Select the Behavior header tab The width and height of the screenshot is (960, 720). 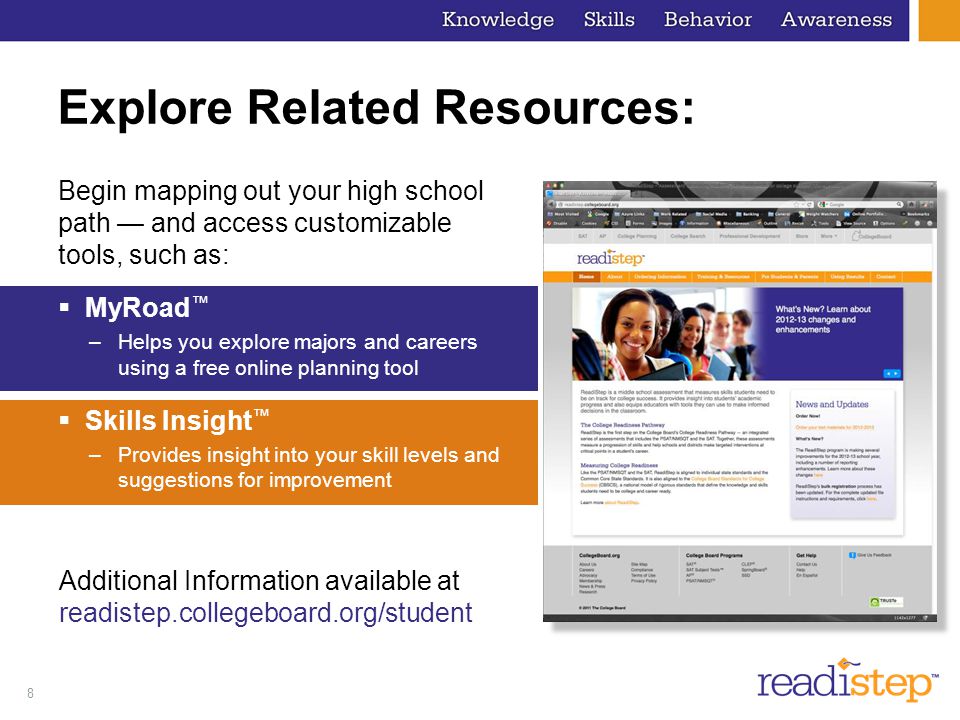(x=708, y=20)
